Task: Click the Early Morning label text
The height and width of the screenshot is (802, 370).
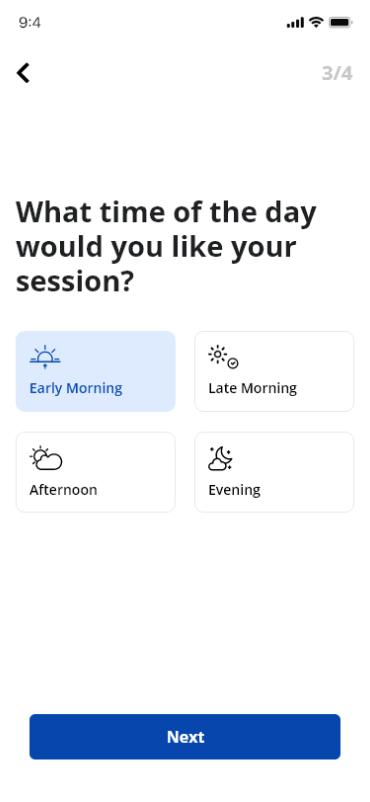Action: pyautogui.click(x=76, y=389)
